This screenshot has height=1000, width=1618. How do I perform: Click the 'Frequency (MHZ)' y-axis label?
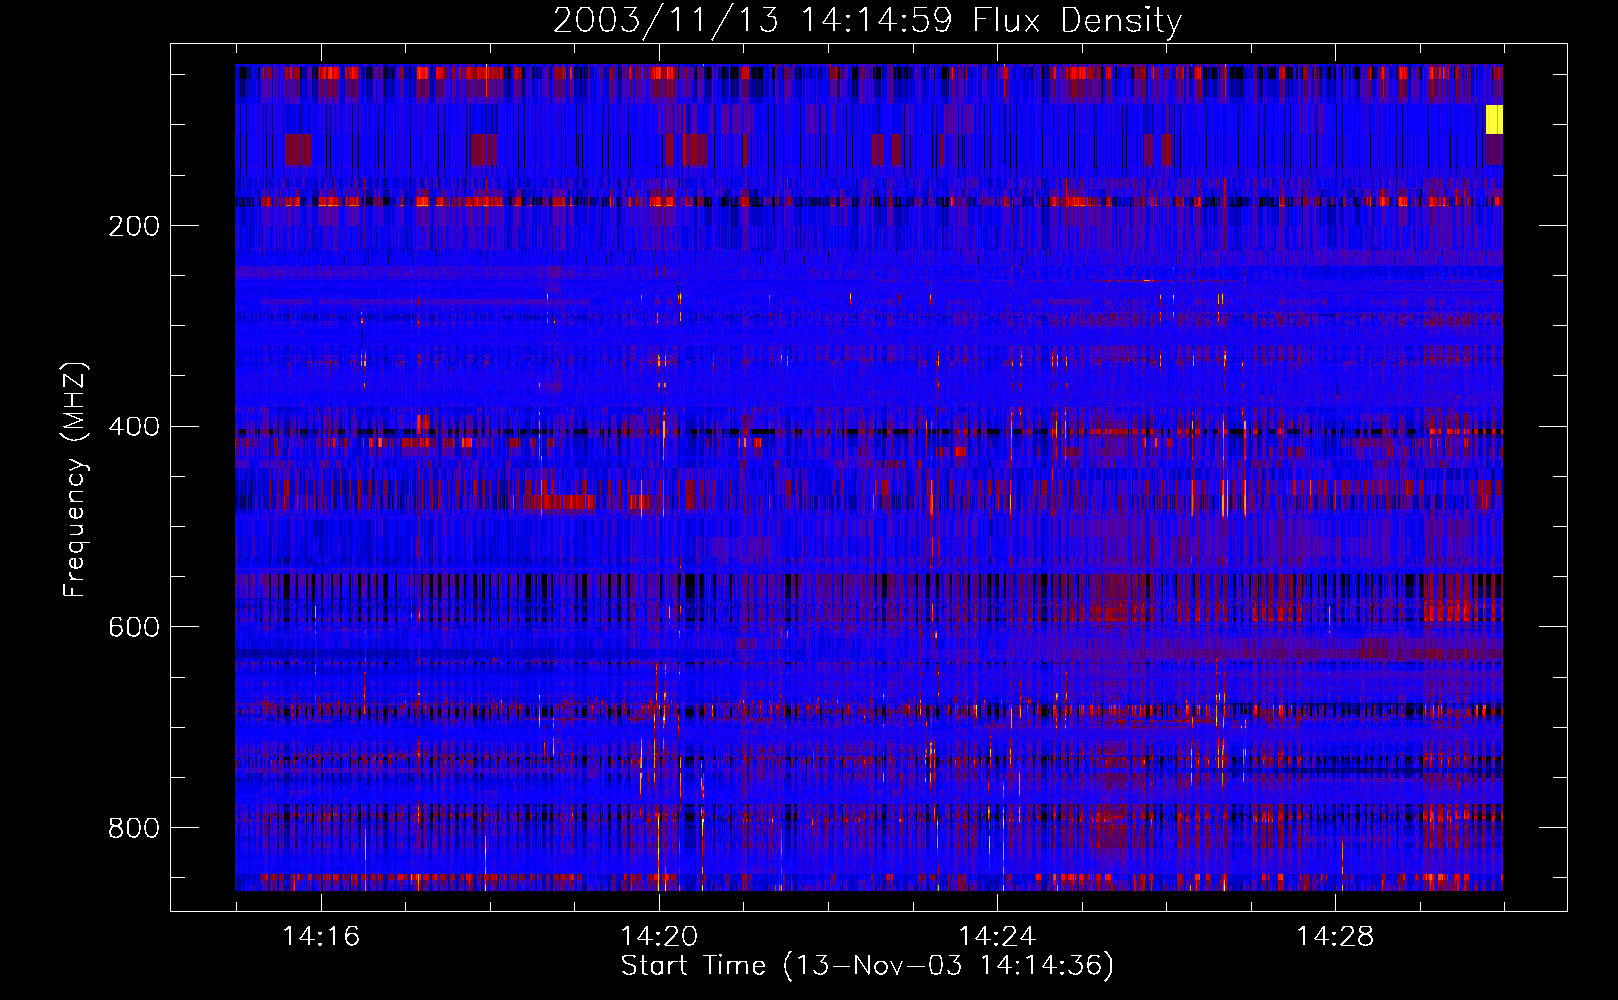[x=74, y=479]
